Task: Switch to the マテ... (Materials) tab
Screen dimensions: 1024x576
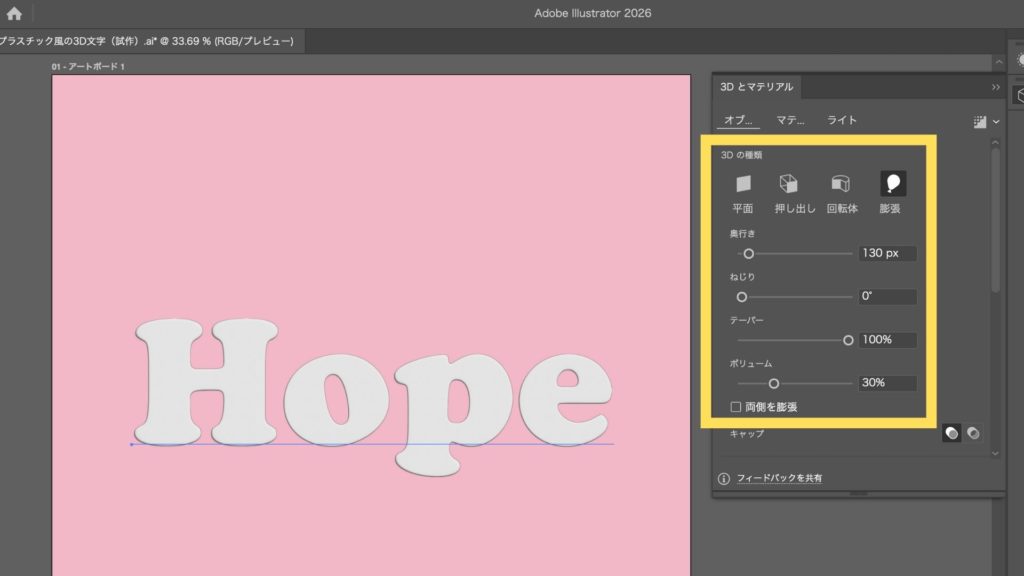Action: [790, 120]
